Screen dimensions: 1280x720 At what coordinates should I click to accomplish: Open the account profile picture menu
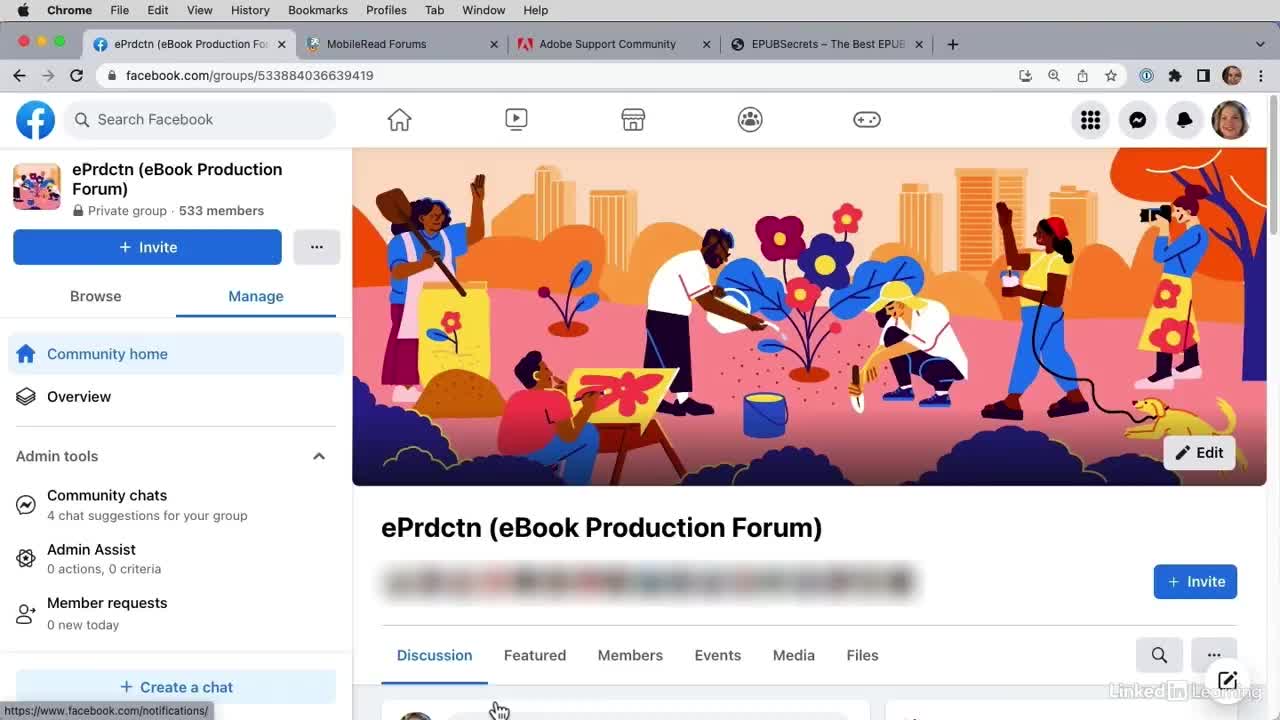point(1231,120)
